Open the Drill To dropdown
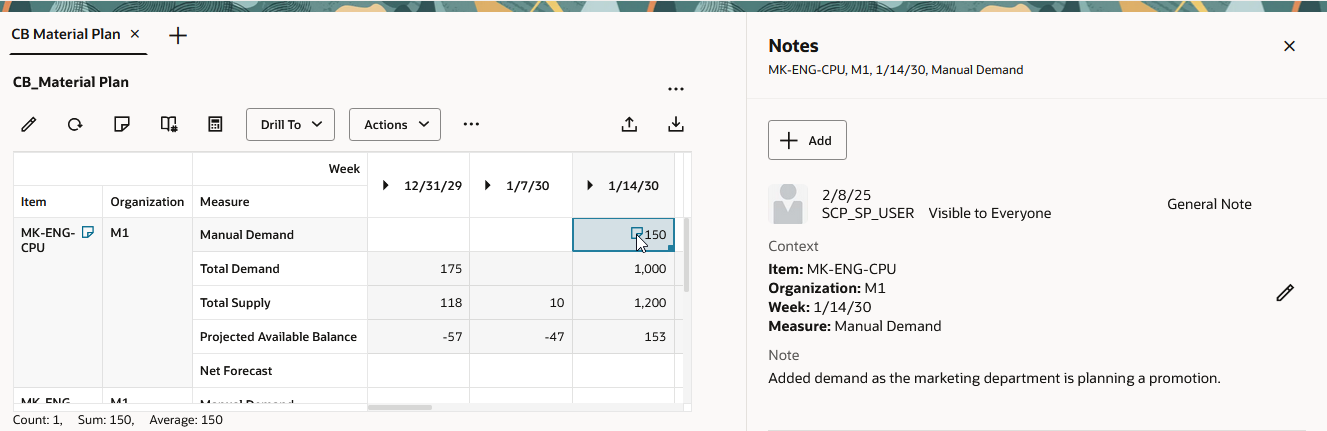Image resolution: width=1327 pixels, height=431 pixels. [290, 124]
